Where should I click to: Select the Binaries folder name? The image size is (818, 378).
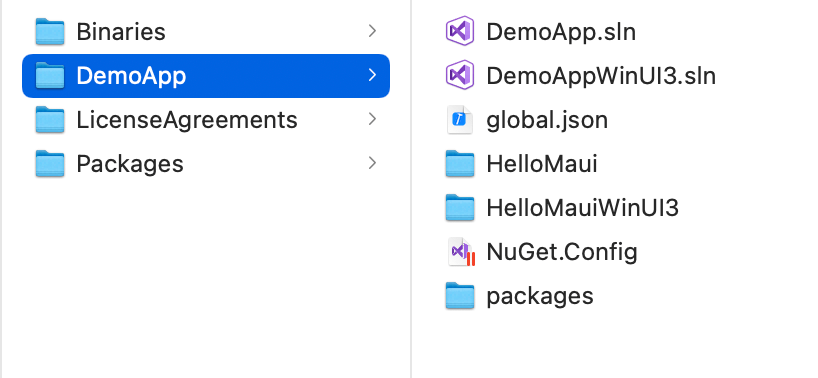(x=121, y=32)
